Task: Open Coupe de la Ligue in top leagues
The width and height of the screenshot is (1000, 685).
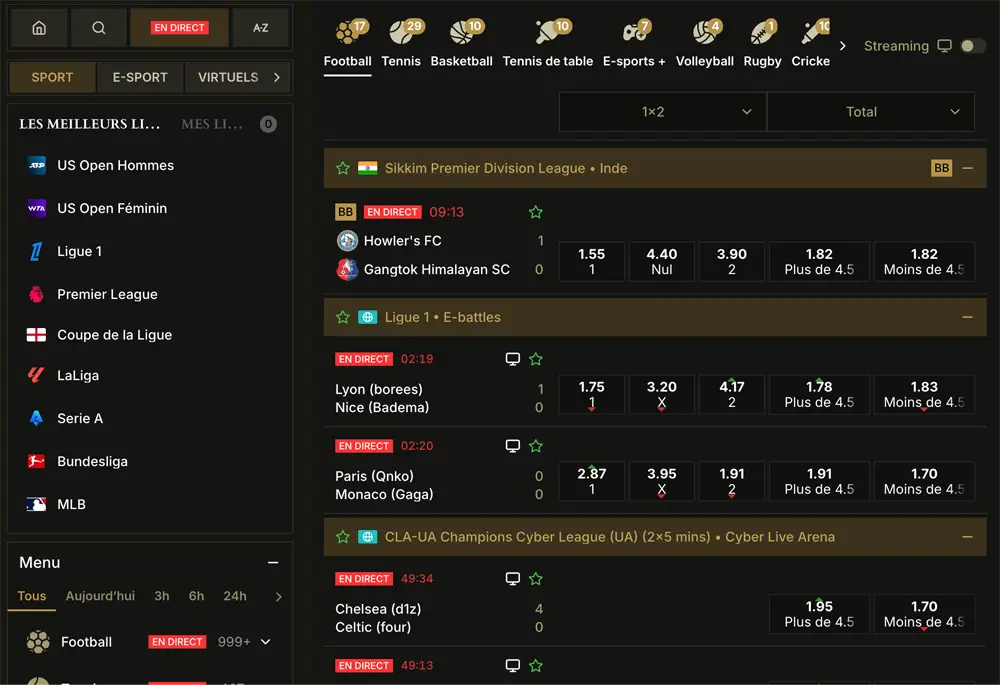Action: (115, 335)
